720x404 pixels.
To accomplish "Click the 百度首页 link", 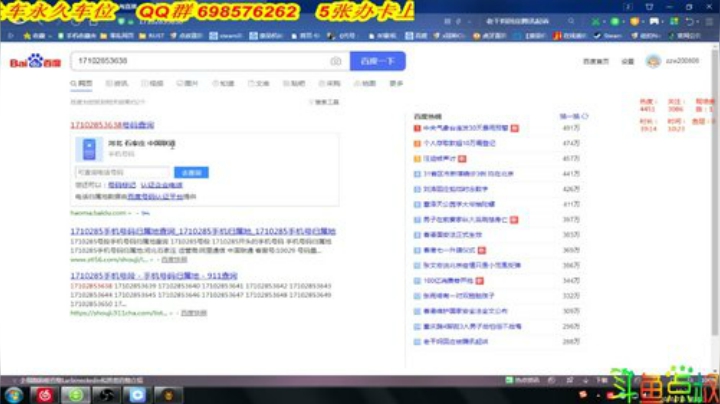I will tap(596, 61).
